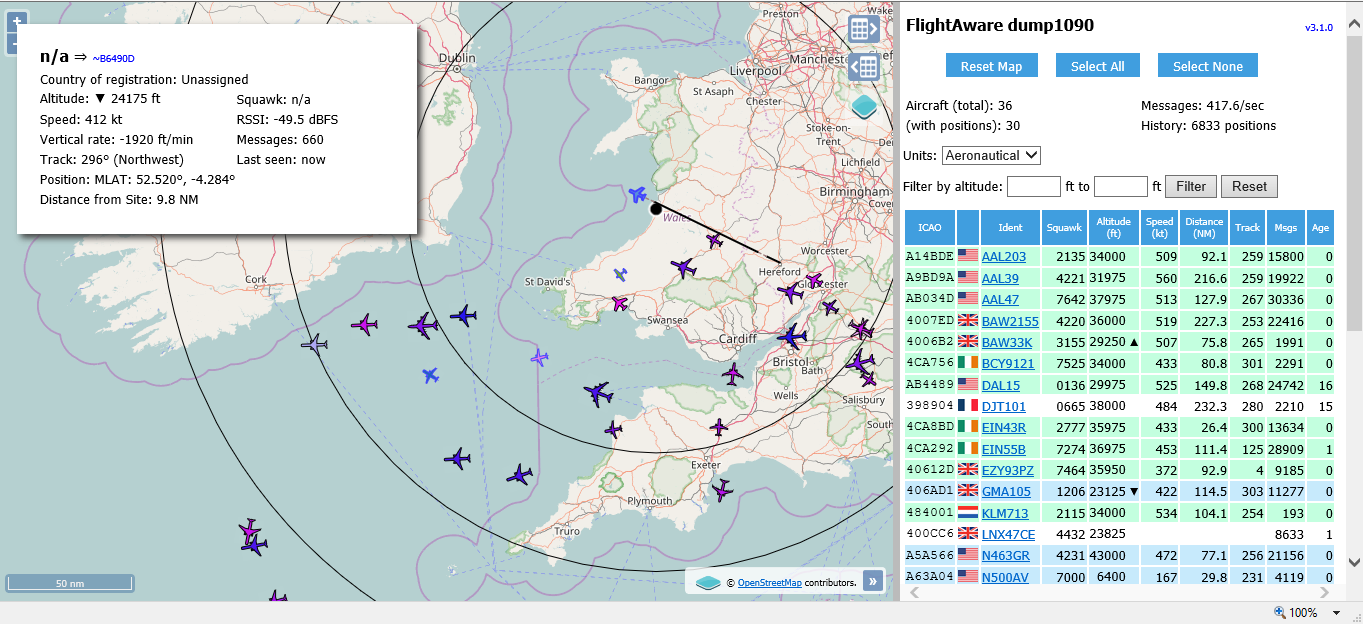Click the scroll-down arrow of the aircraft list
Image resolution: width=1363 pixels, height=624 pixels.
(x=1354, y=562)
